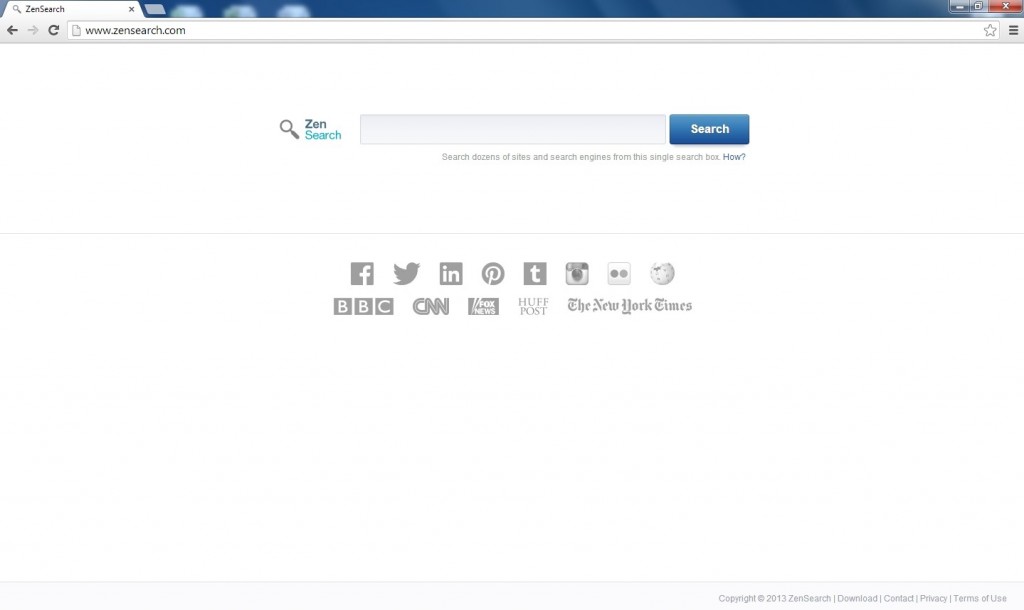Select the ZenSearch browser tab
The height and width of the screenshot is (610, 1024).
point(71,9)
